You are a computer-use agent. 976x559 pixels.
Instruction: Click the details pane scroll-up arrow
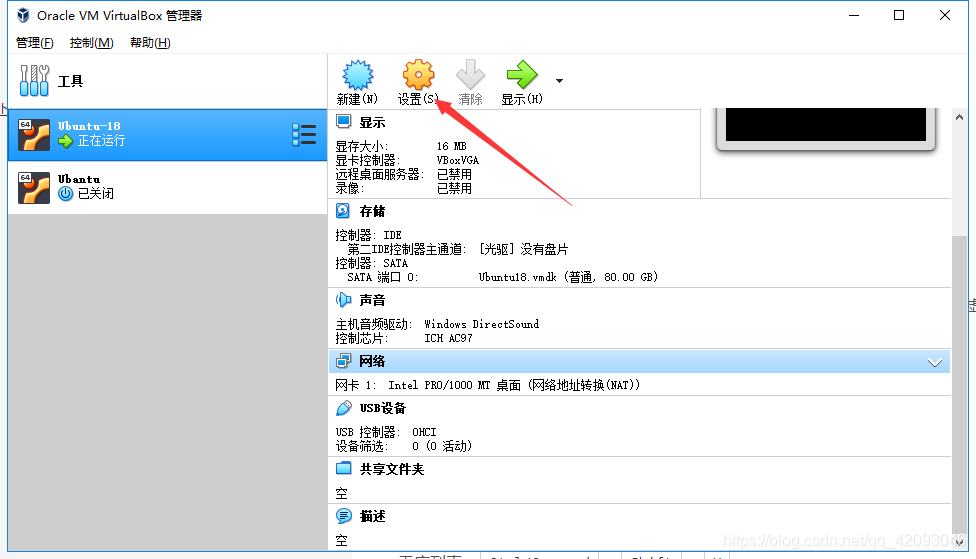click(959, 117)
